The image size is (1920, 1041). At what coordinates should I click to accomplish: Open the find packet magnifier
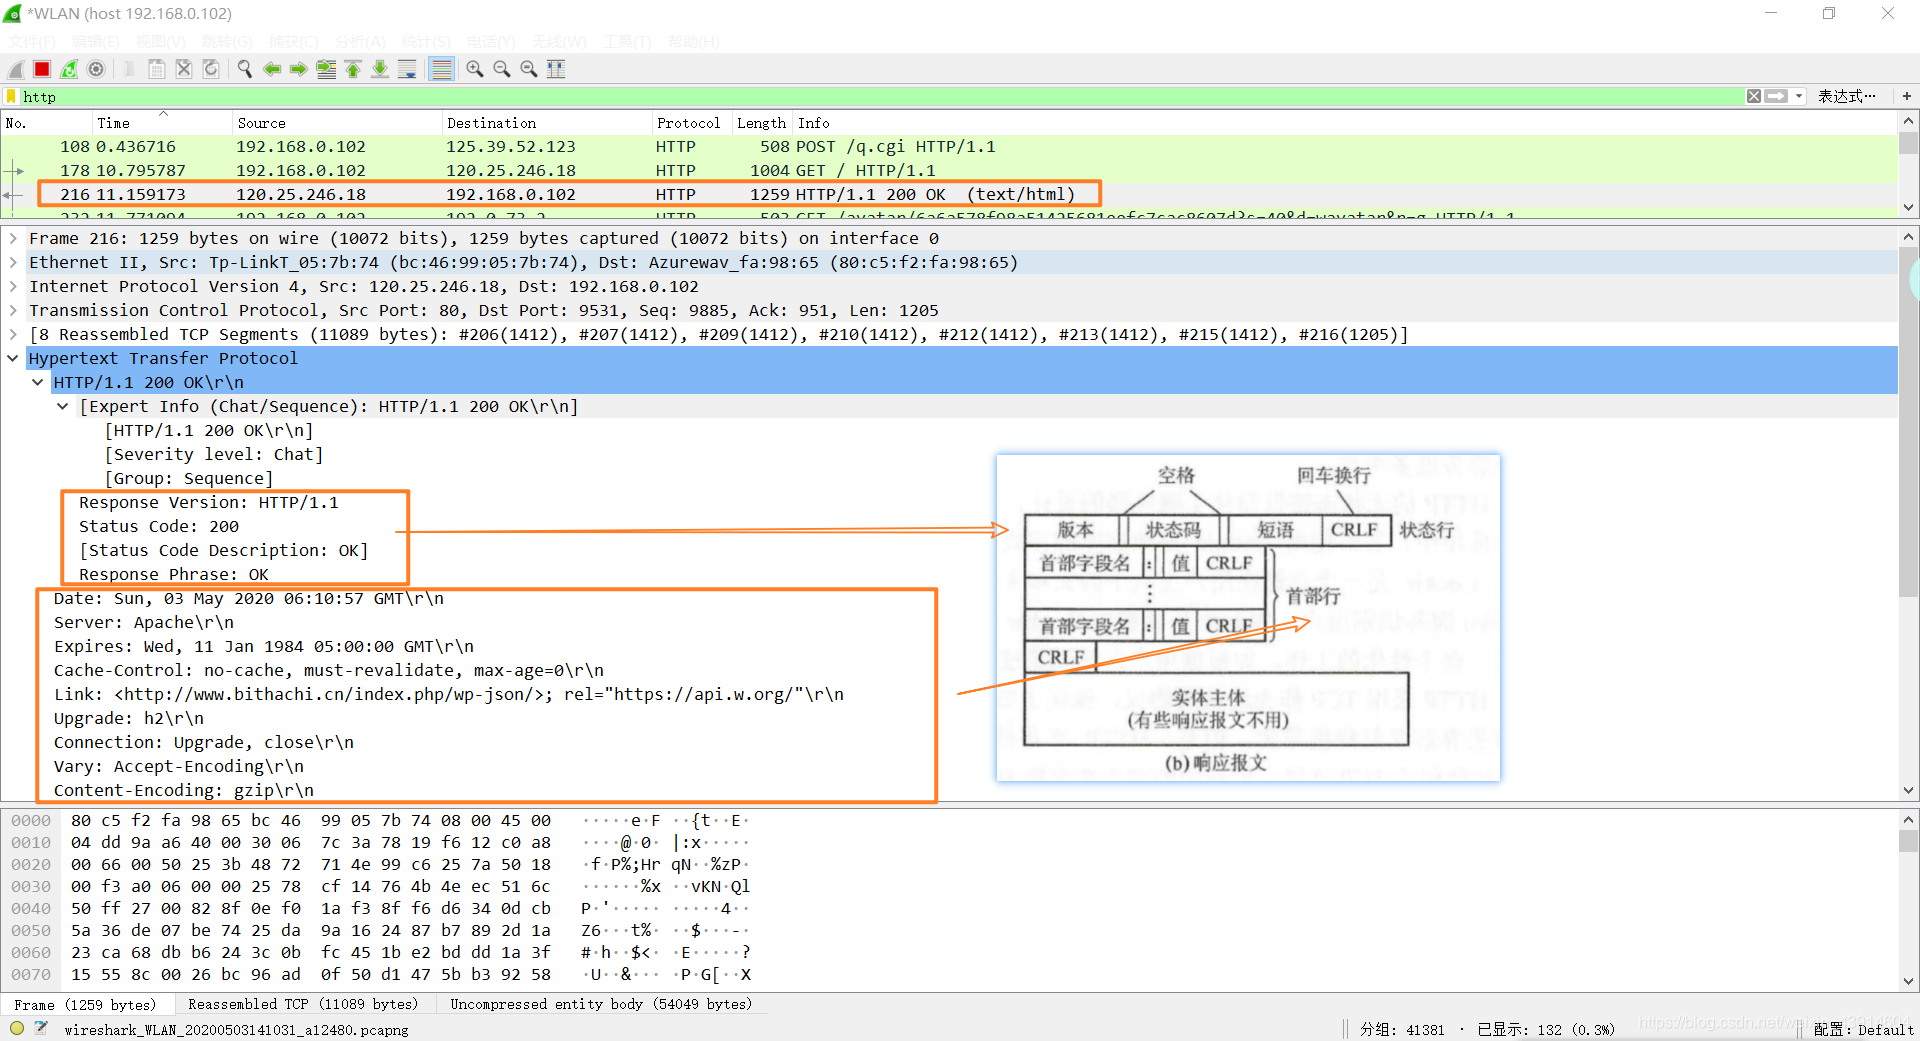pos(244,69)
